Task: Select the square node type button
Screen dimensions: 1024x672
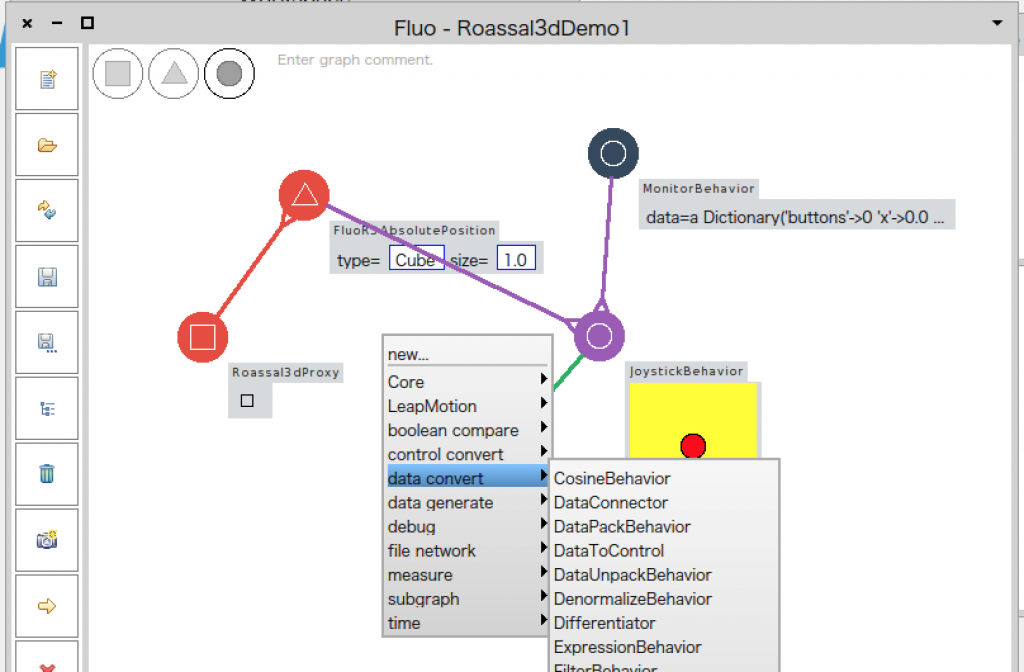Action: point(118,73)
